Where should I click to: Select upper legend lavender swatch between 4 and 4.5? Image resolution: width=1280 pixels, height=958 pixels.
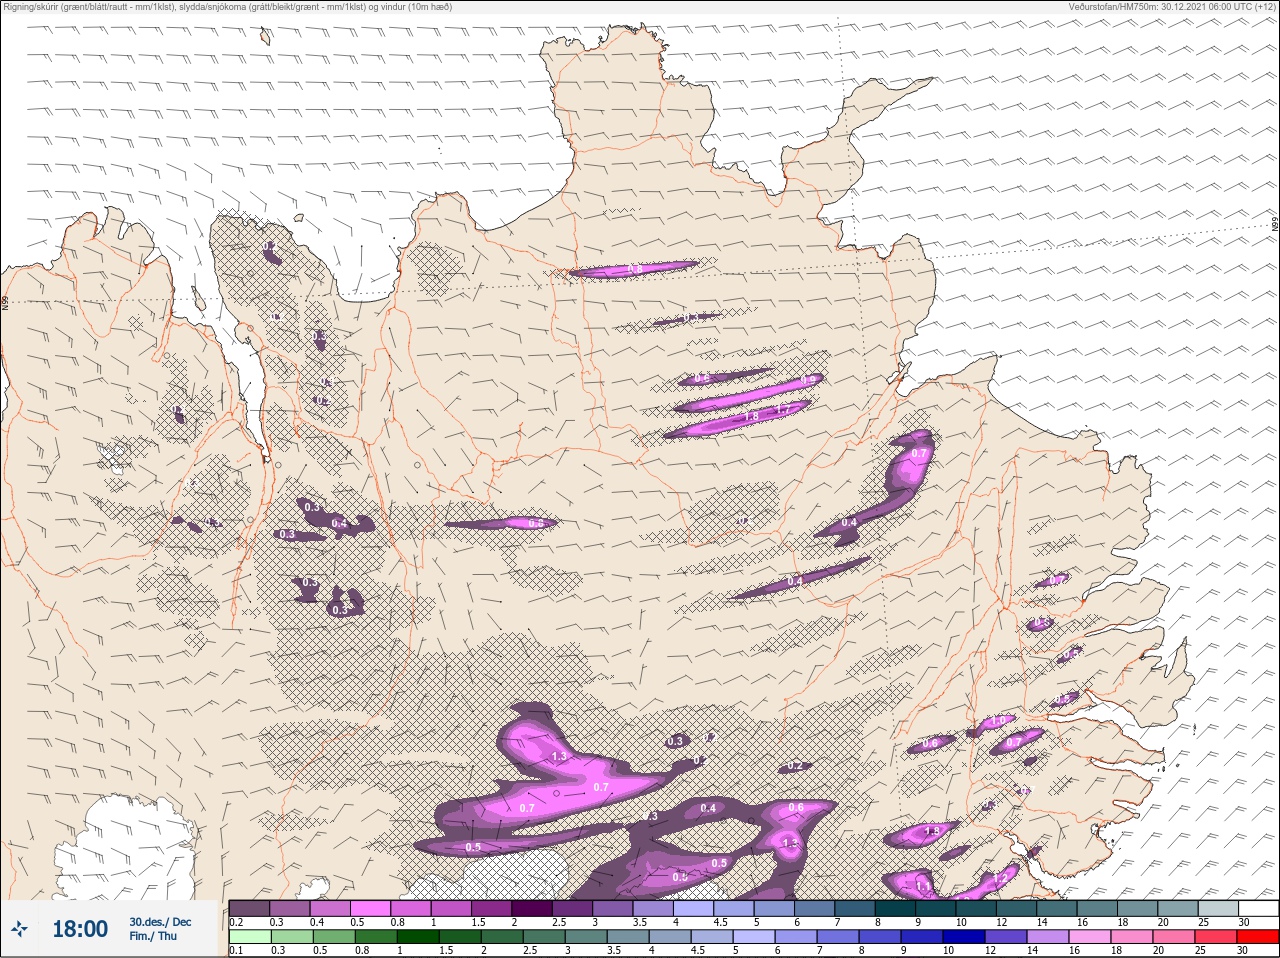coord(694,908)
